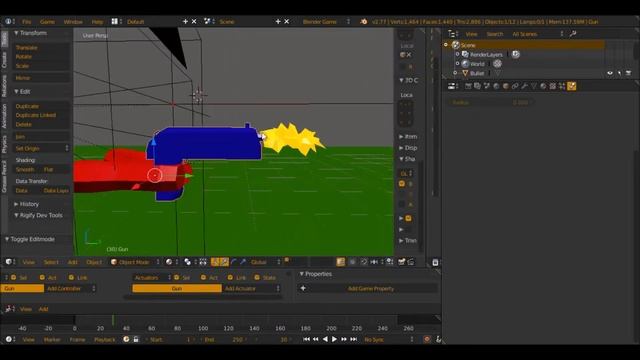Open the Object Mode dropdown
Viewport: 640px width, 360px height.
pos(135,262)
